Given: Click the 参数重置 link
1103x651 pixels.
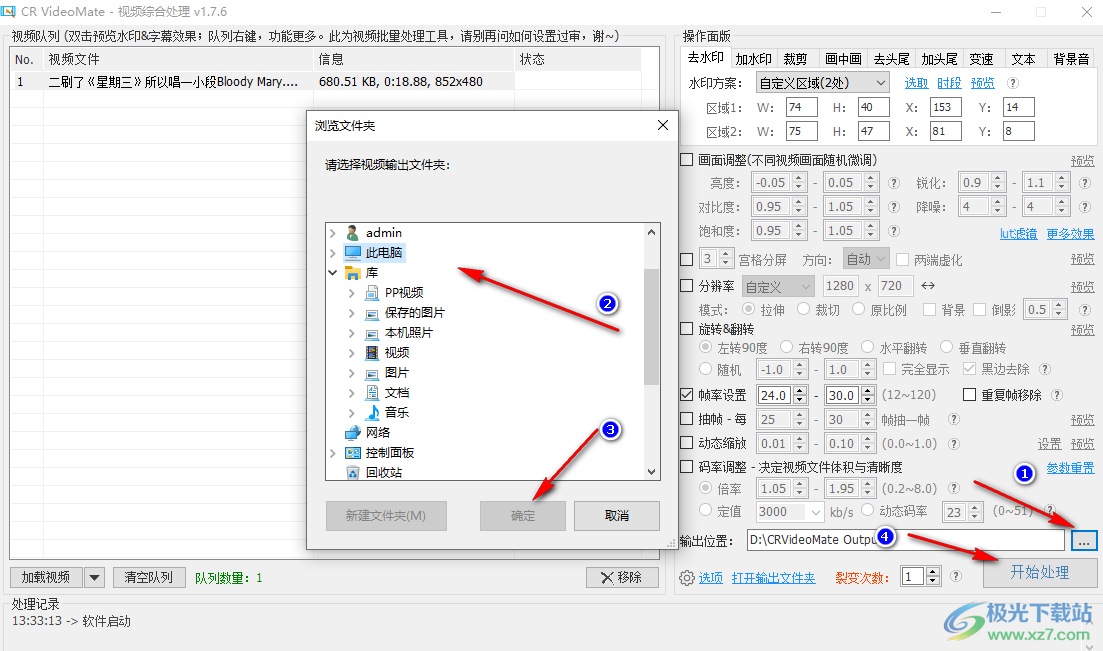Looking at the screenshot, I should coord(1071,468).
